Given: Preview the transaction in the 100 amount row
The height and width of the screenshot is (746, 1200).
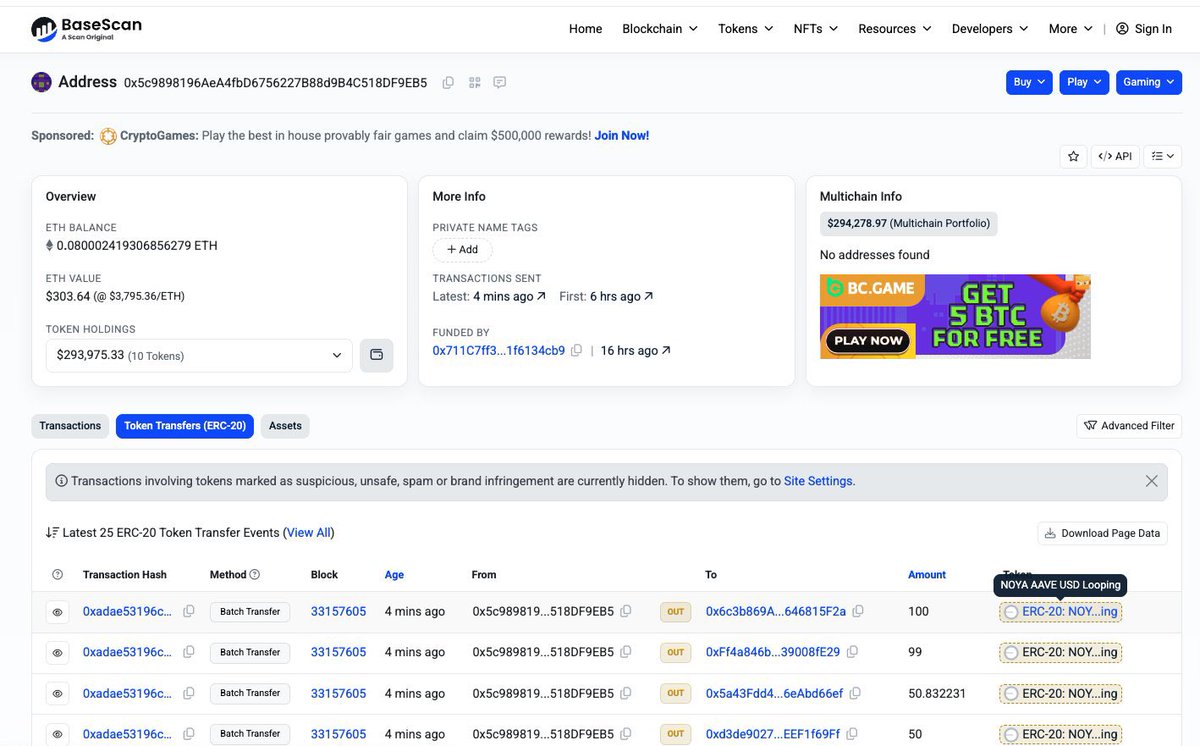Looking at the screenshot, I should [x=58, y=612].
